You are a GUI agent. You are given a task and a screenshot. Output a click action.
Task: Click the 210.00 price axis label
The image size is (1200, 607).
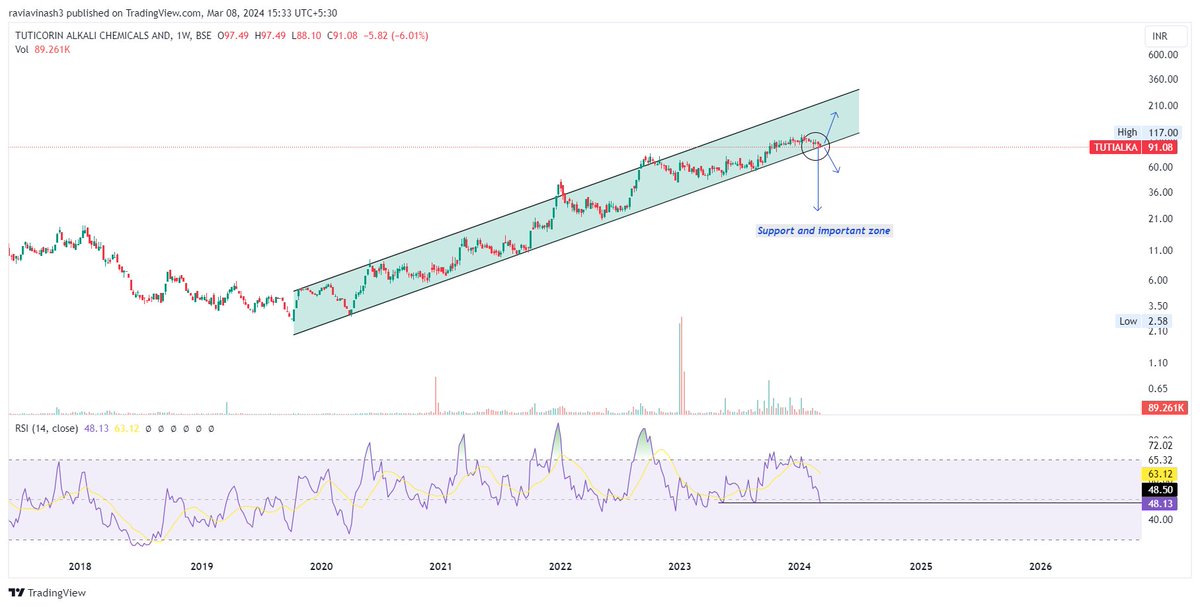(x=1164, y=106)
